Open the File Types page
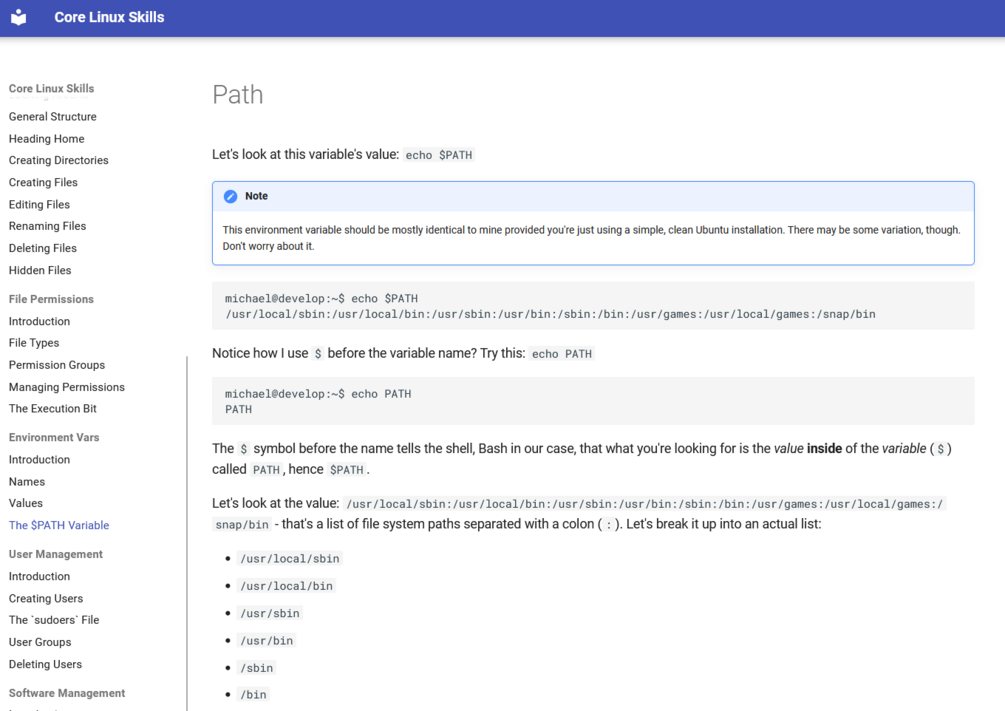The height and width of the screenshot is (711, 1005). [x=34, y=343]
